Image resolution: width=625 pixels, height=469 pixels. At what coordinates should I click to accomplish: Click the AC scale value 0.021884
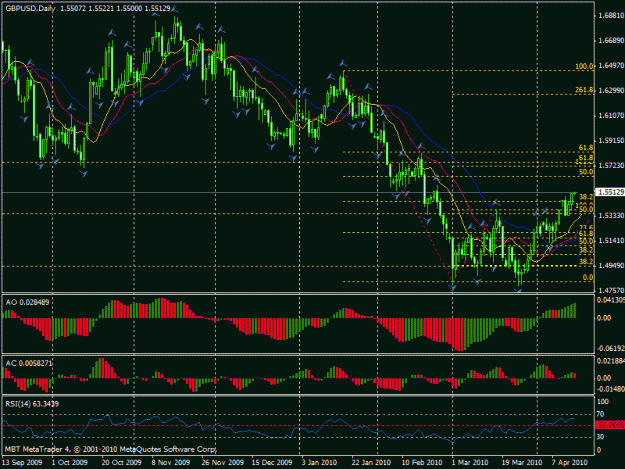coord(611,361)
